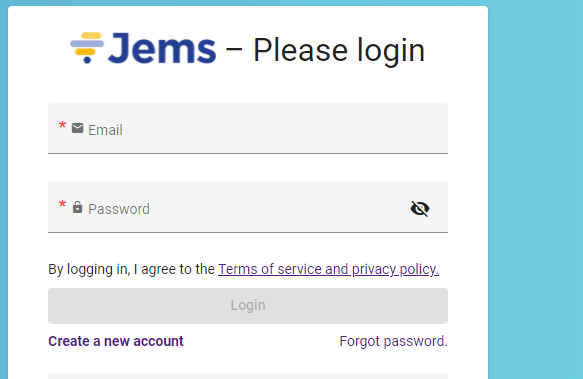The image size is (583, 379).
Task: Open Terms of service and privacy policy
Action: tap(328, 269)
